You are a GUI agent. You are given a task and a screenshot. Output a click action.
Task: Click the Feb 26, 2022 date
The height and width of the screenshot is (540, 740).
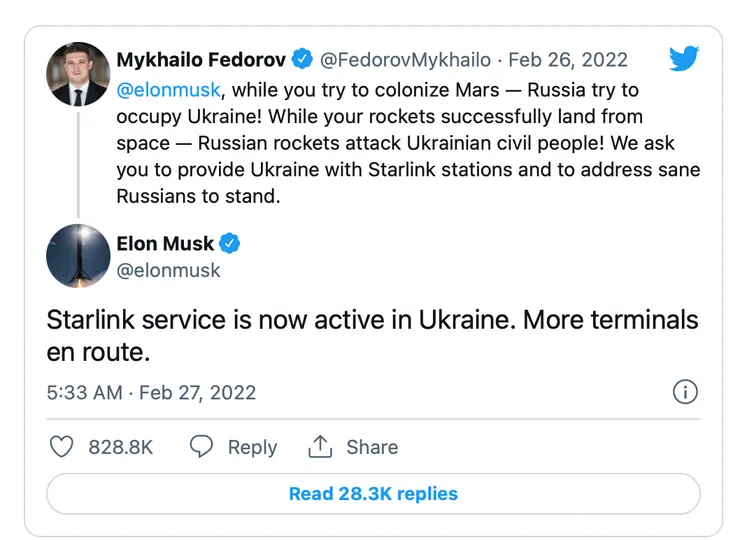(x=568, y=60)
